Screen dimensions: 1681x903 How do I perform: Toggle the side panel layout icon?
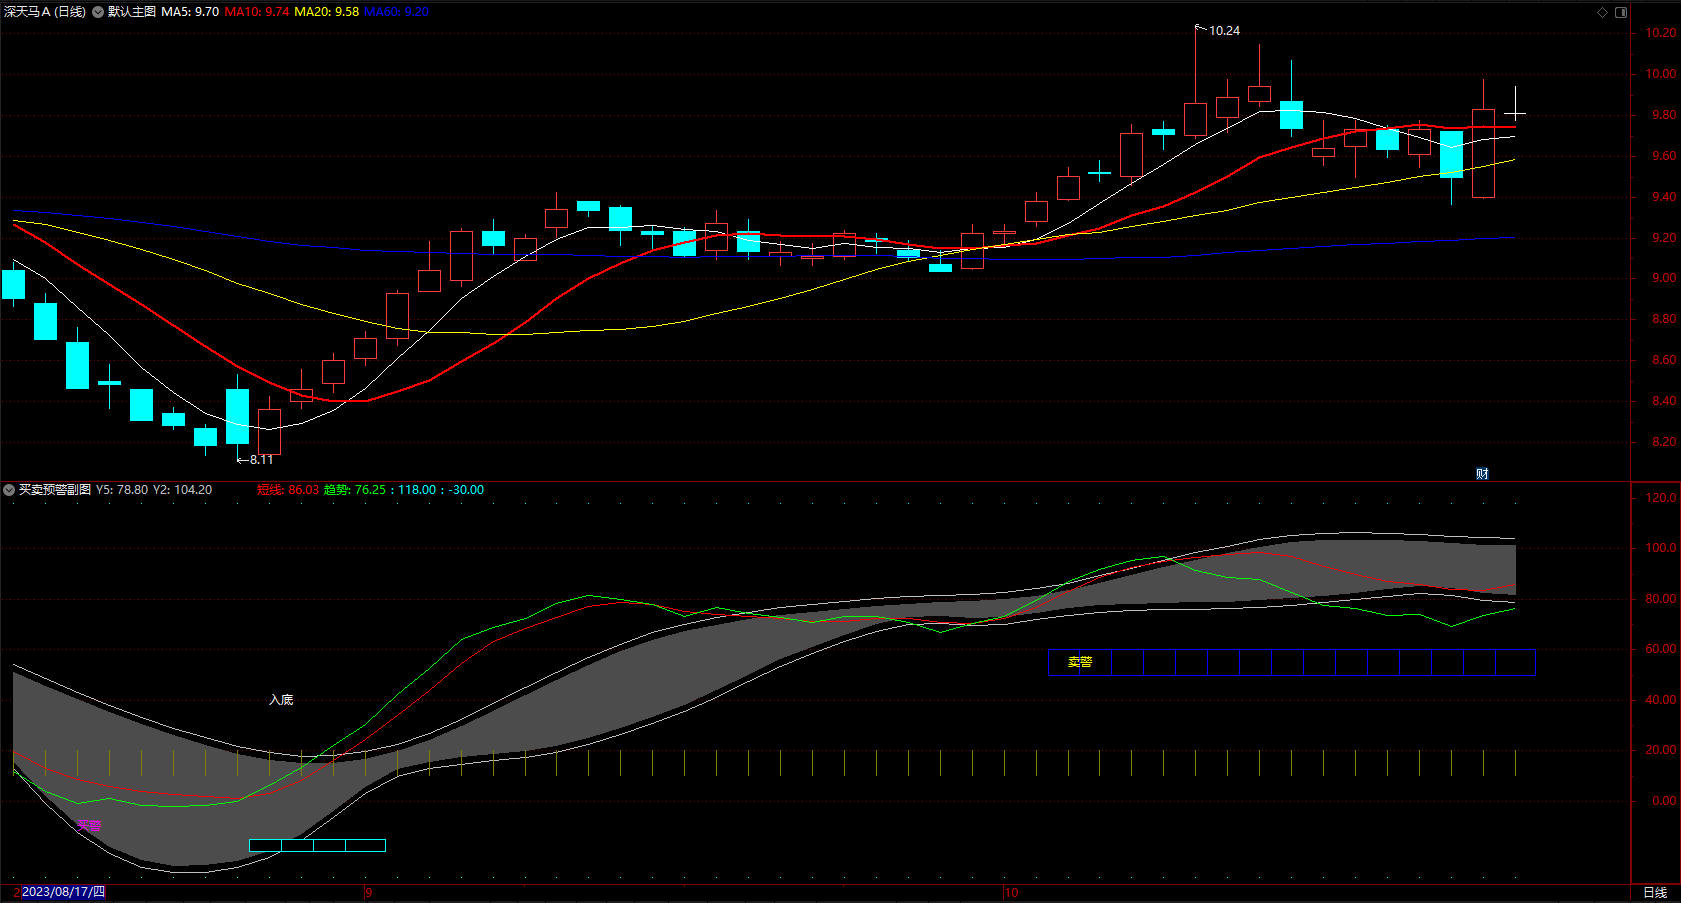tap(1621, 12)
